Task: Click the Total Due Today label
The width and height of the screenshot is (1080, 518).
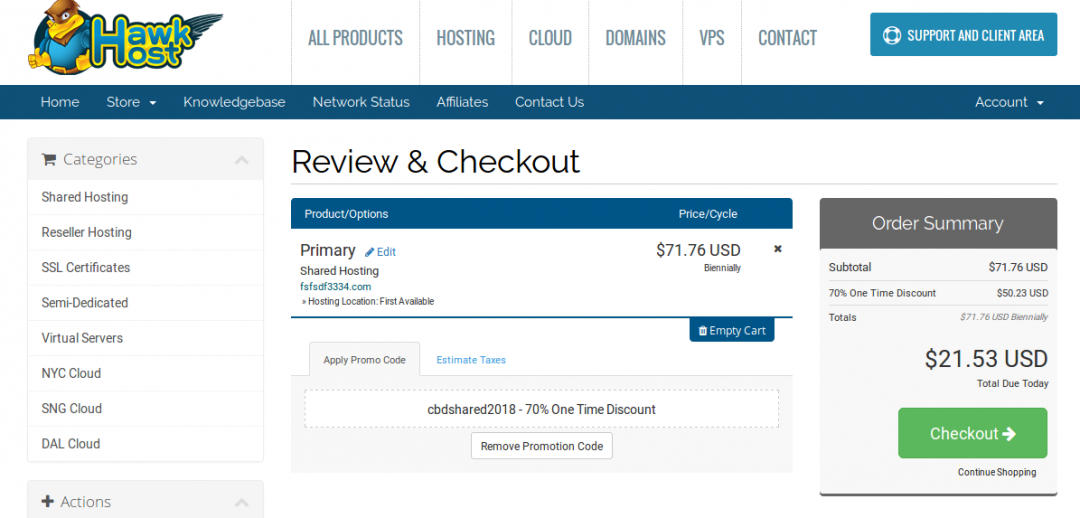Action: (x=1012, y=384)
